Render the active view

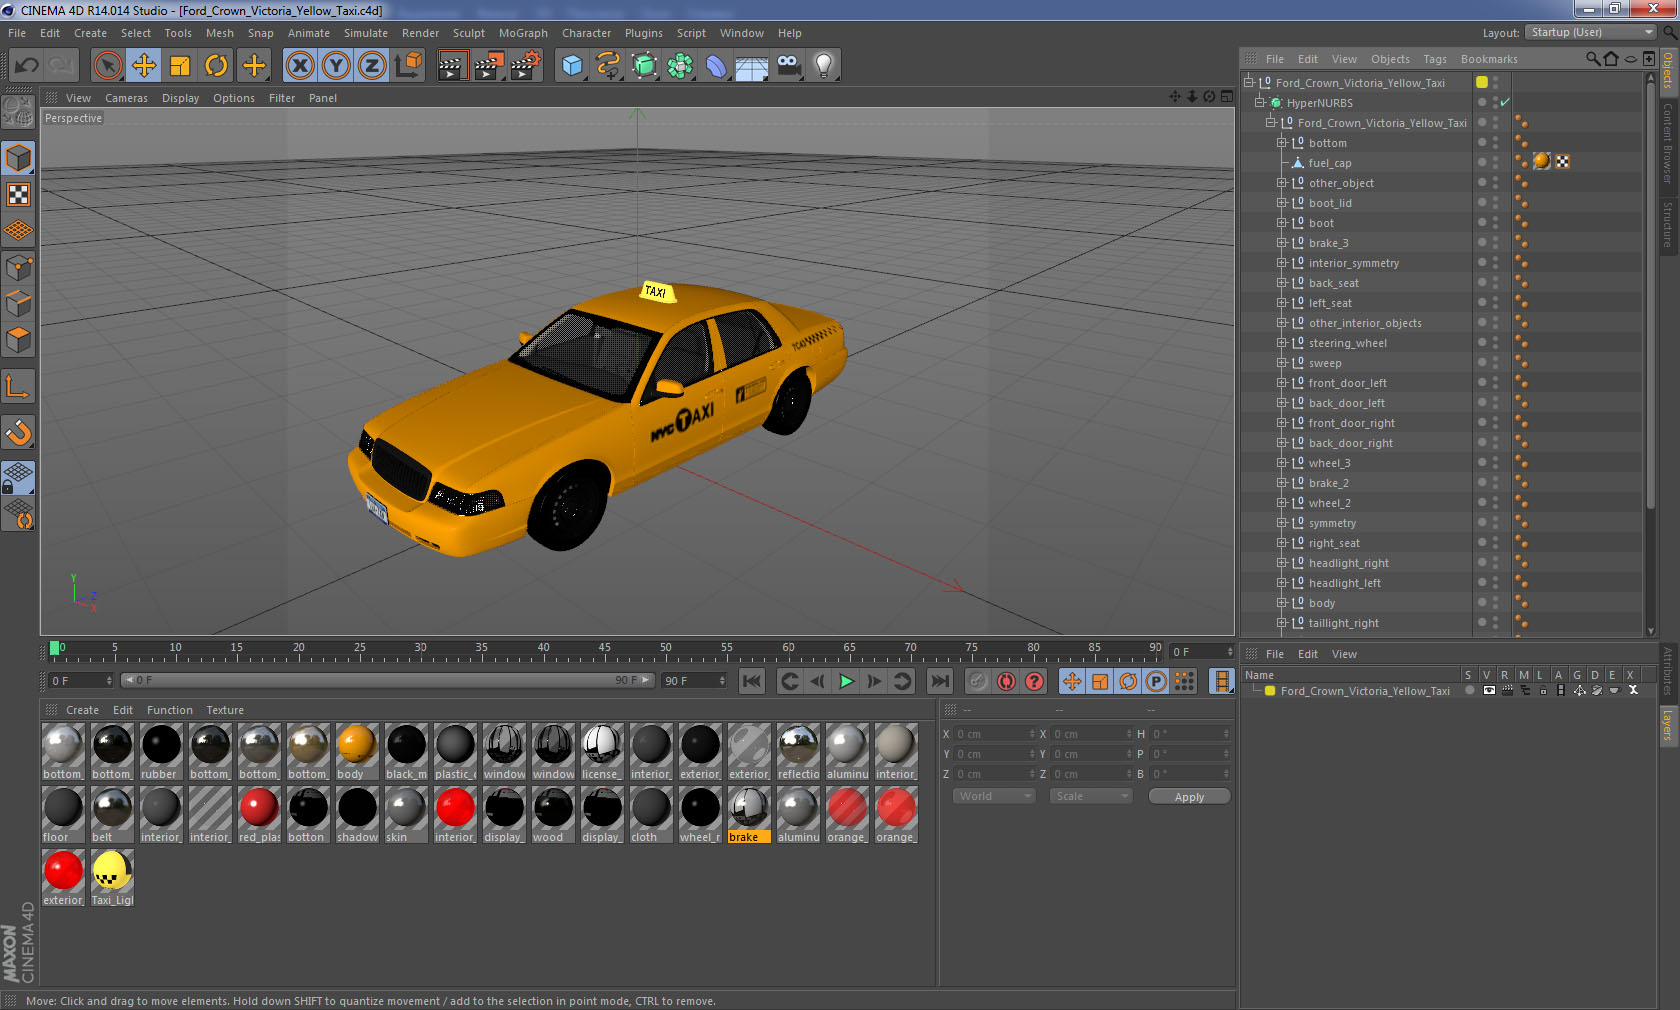tap(452, 66)
